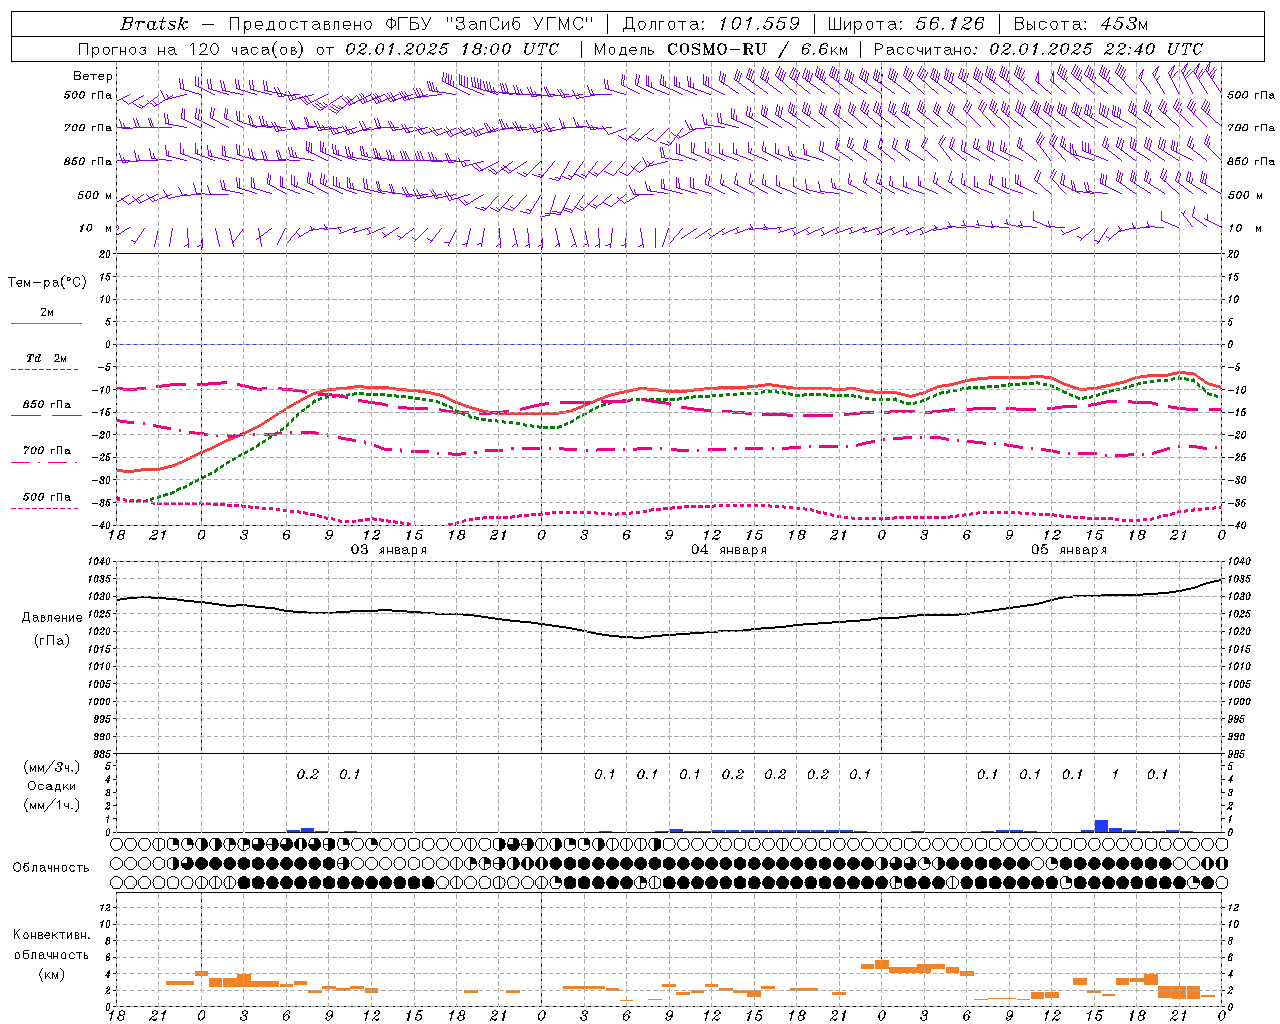Click the 04 января date label

coord(729,550)
